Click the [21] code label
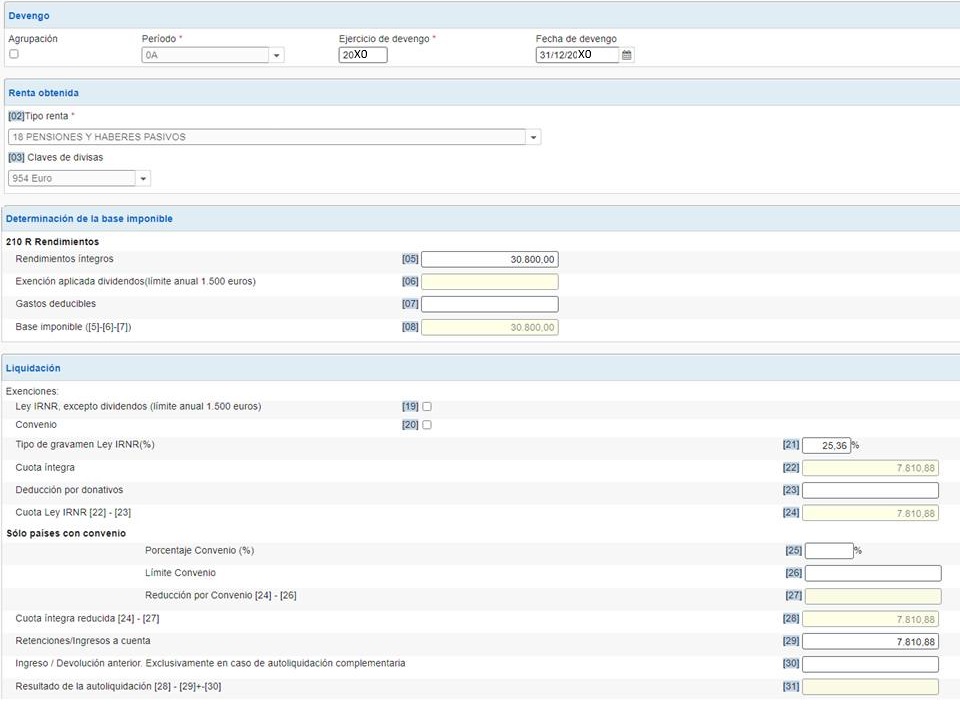The width and height of the screenshot is (960, 707). click(791, 445)
